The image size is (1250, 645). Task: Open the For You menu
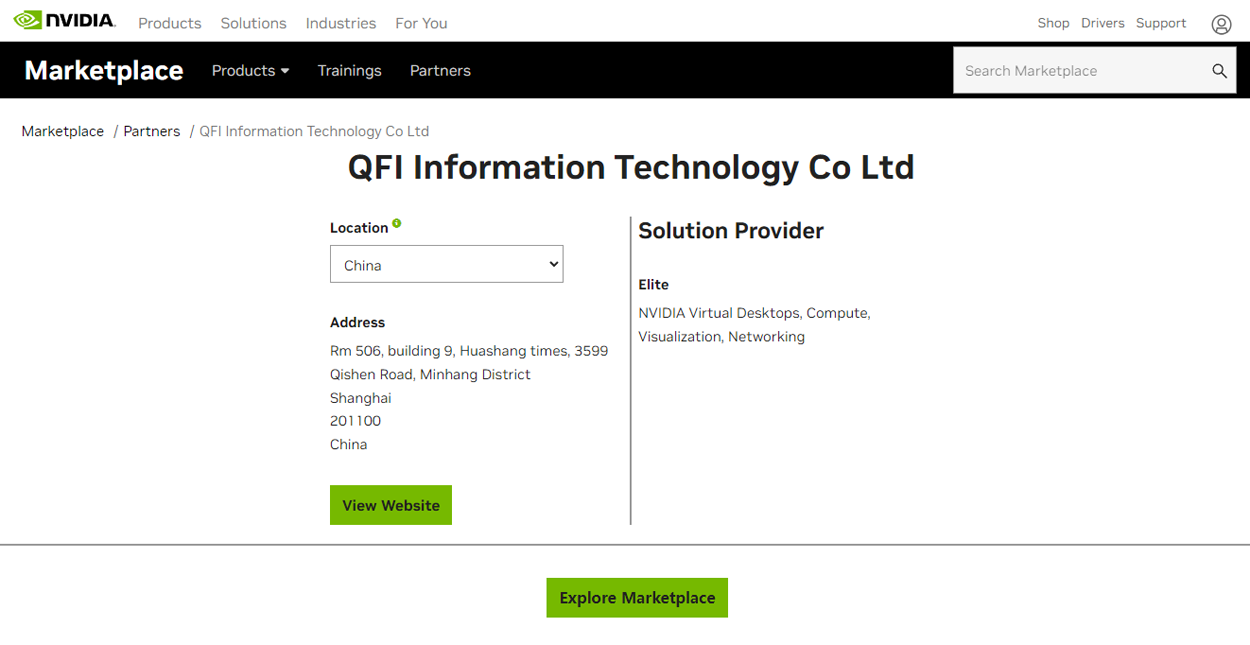coord(421,23)
